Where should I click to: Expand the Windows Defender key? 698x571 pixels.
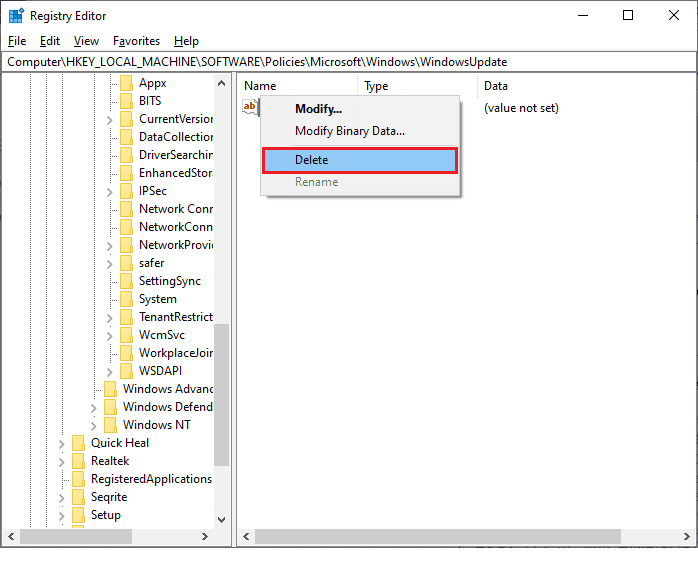click(93, 408)
